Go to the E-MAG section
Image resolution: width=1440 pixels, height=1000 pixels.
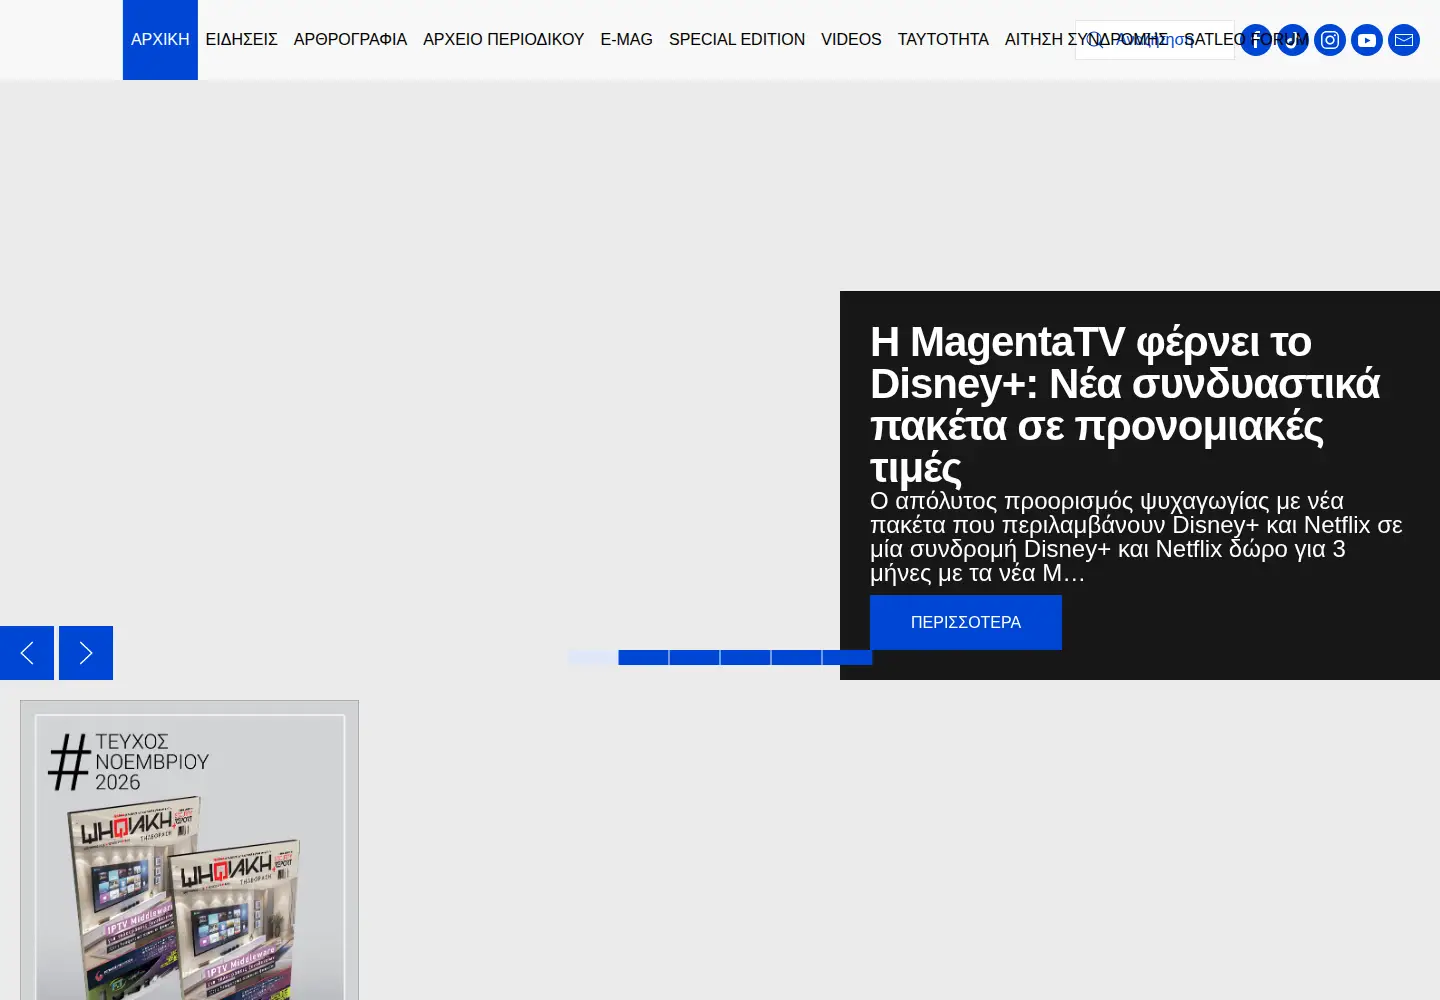pos(627,40)
